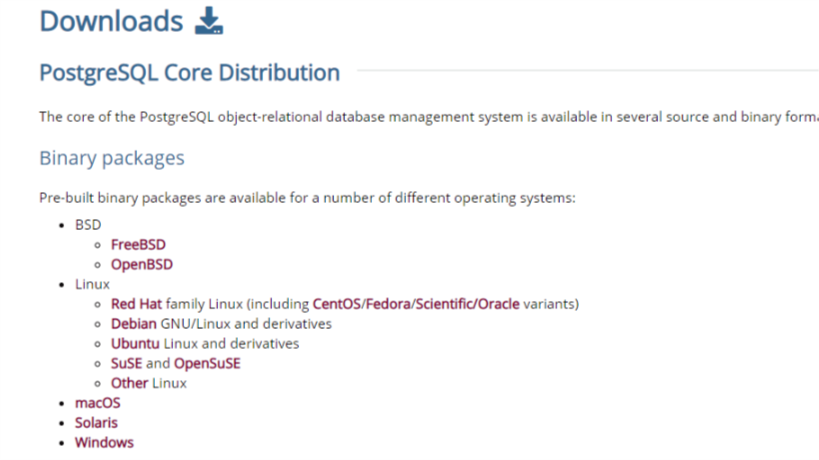Open the FreeBSD packages link

tap(138, 244)
